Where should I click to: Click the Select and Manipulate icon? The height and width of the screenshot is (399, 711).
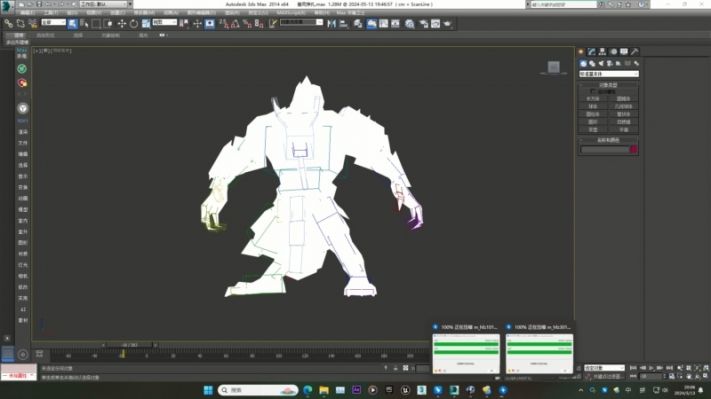(x=197, y=24)
